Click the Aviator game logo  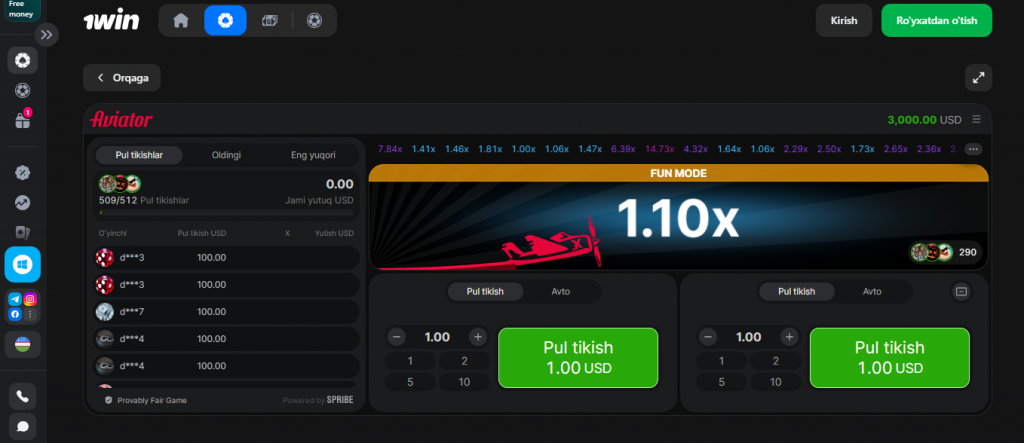121,120
